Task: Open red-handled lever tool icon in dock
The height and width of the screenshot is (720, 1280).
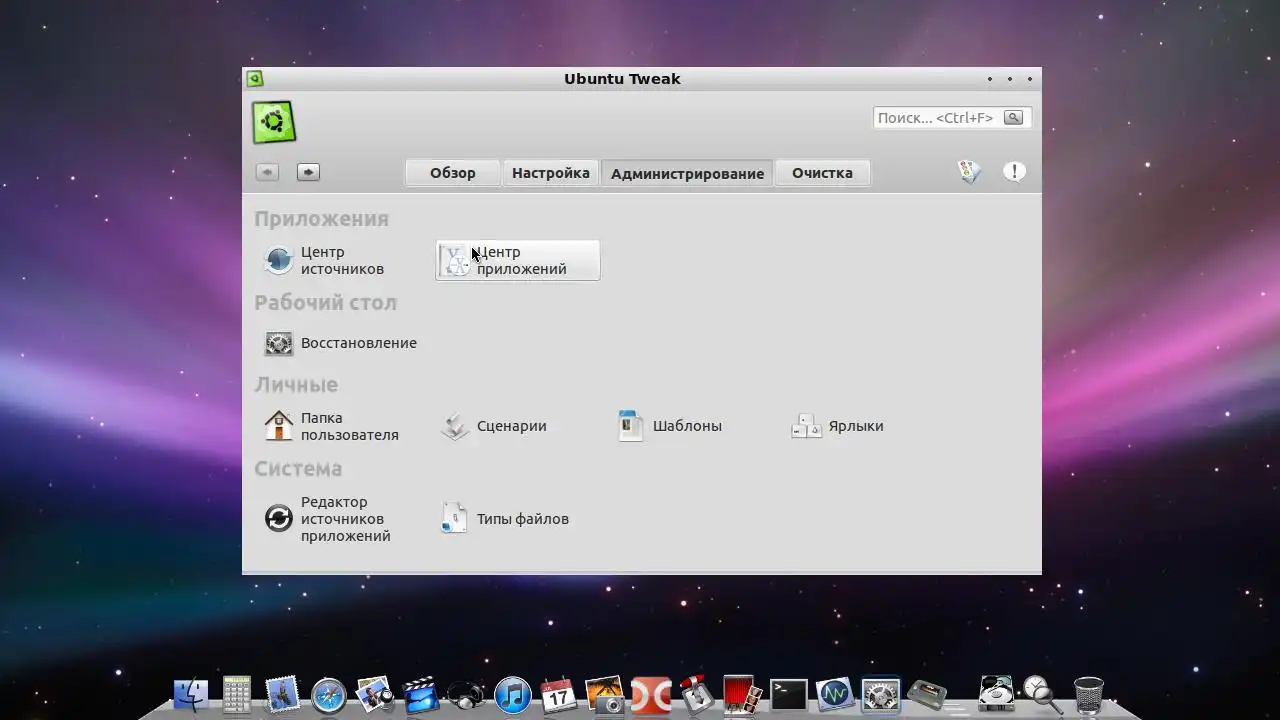Action: coord(696,694)
